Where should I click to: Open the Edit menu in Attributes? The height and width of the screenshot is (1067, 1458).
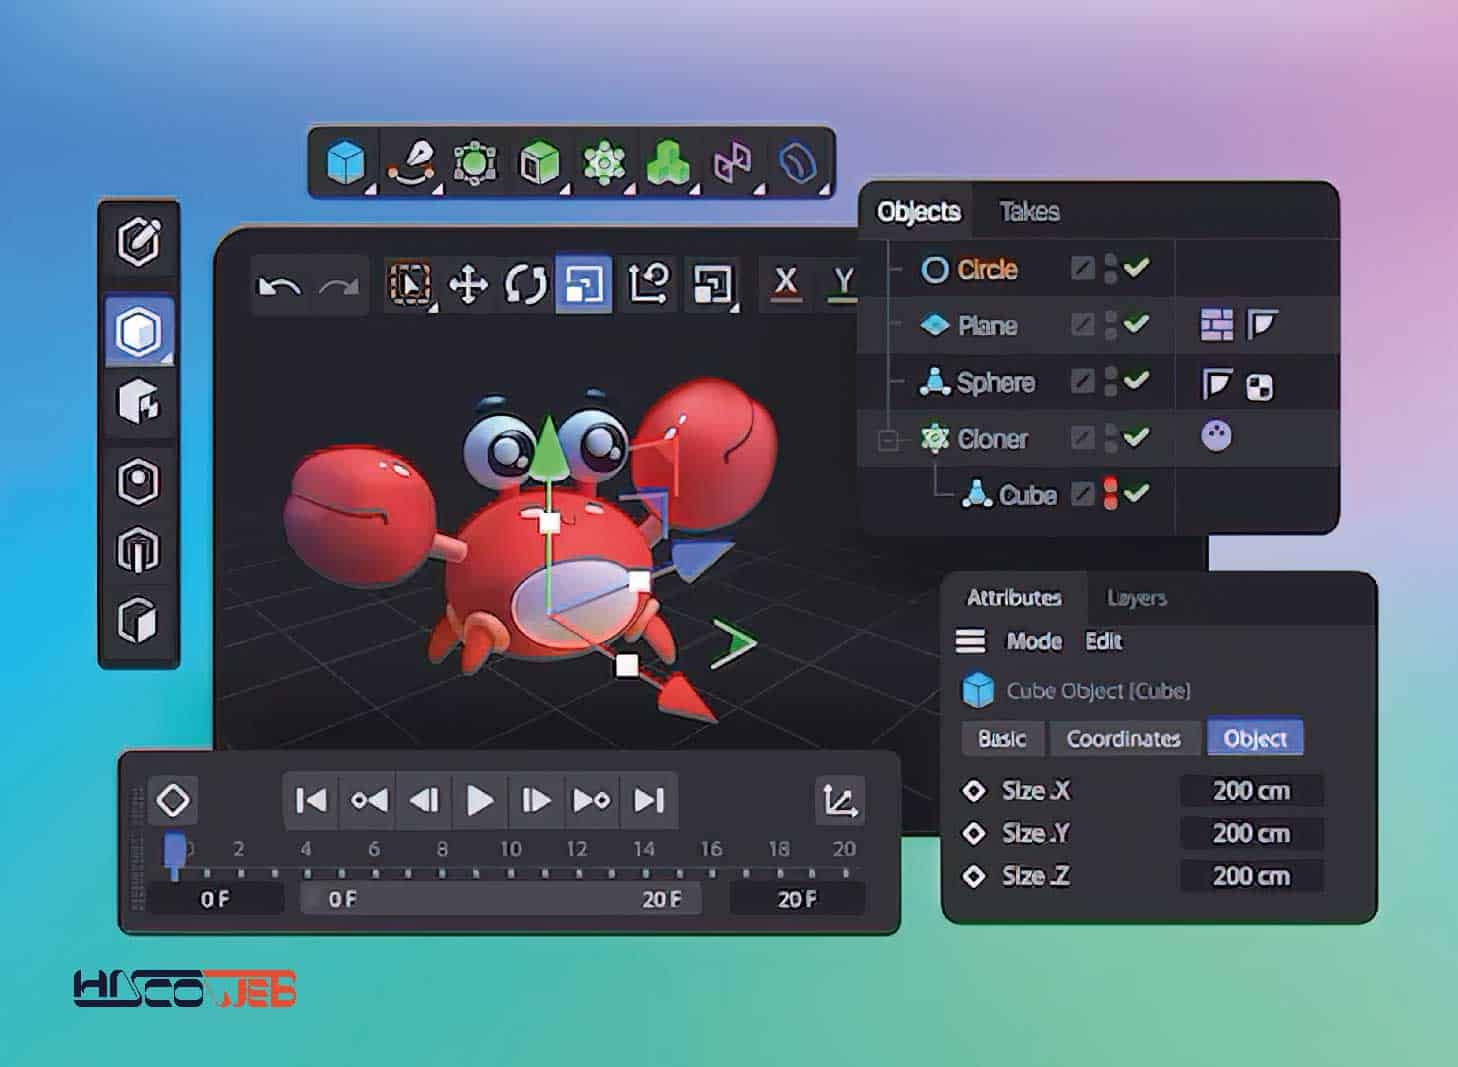[1104, 641]
